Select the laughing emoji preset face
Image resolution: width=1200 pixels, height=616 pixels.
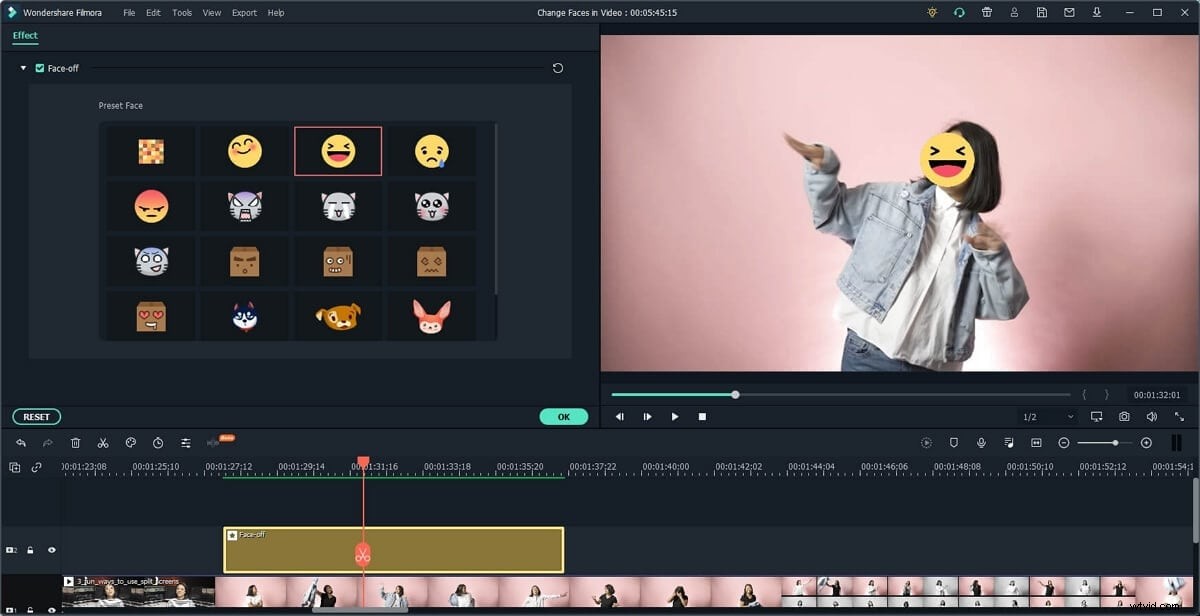[338, 150]
